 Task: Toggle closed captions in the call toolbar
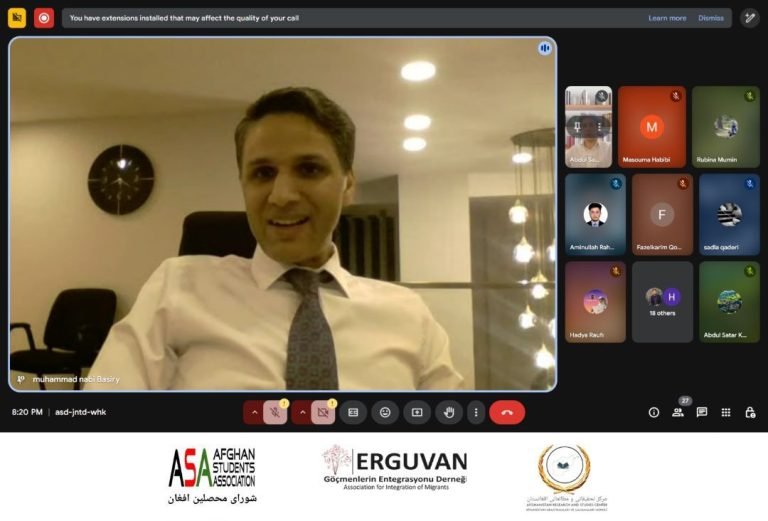click(353, 412)
